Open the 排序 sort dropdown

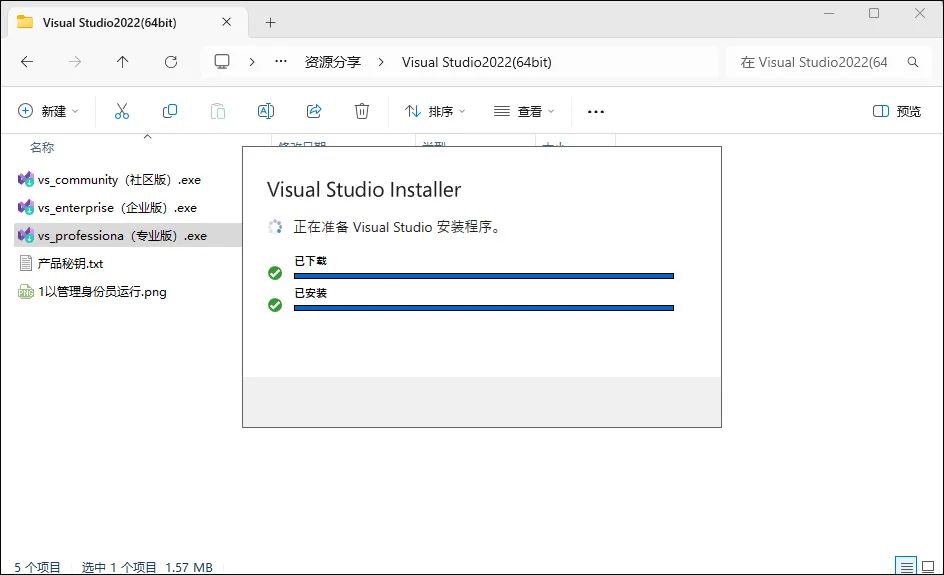pos(435,111)
